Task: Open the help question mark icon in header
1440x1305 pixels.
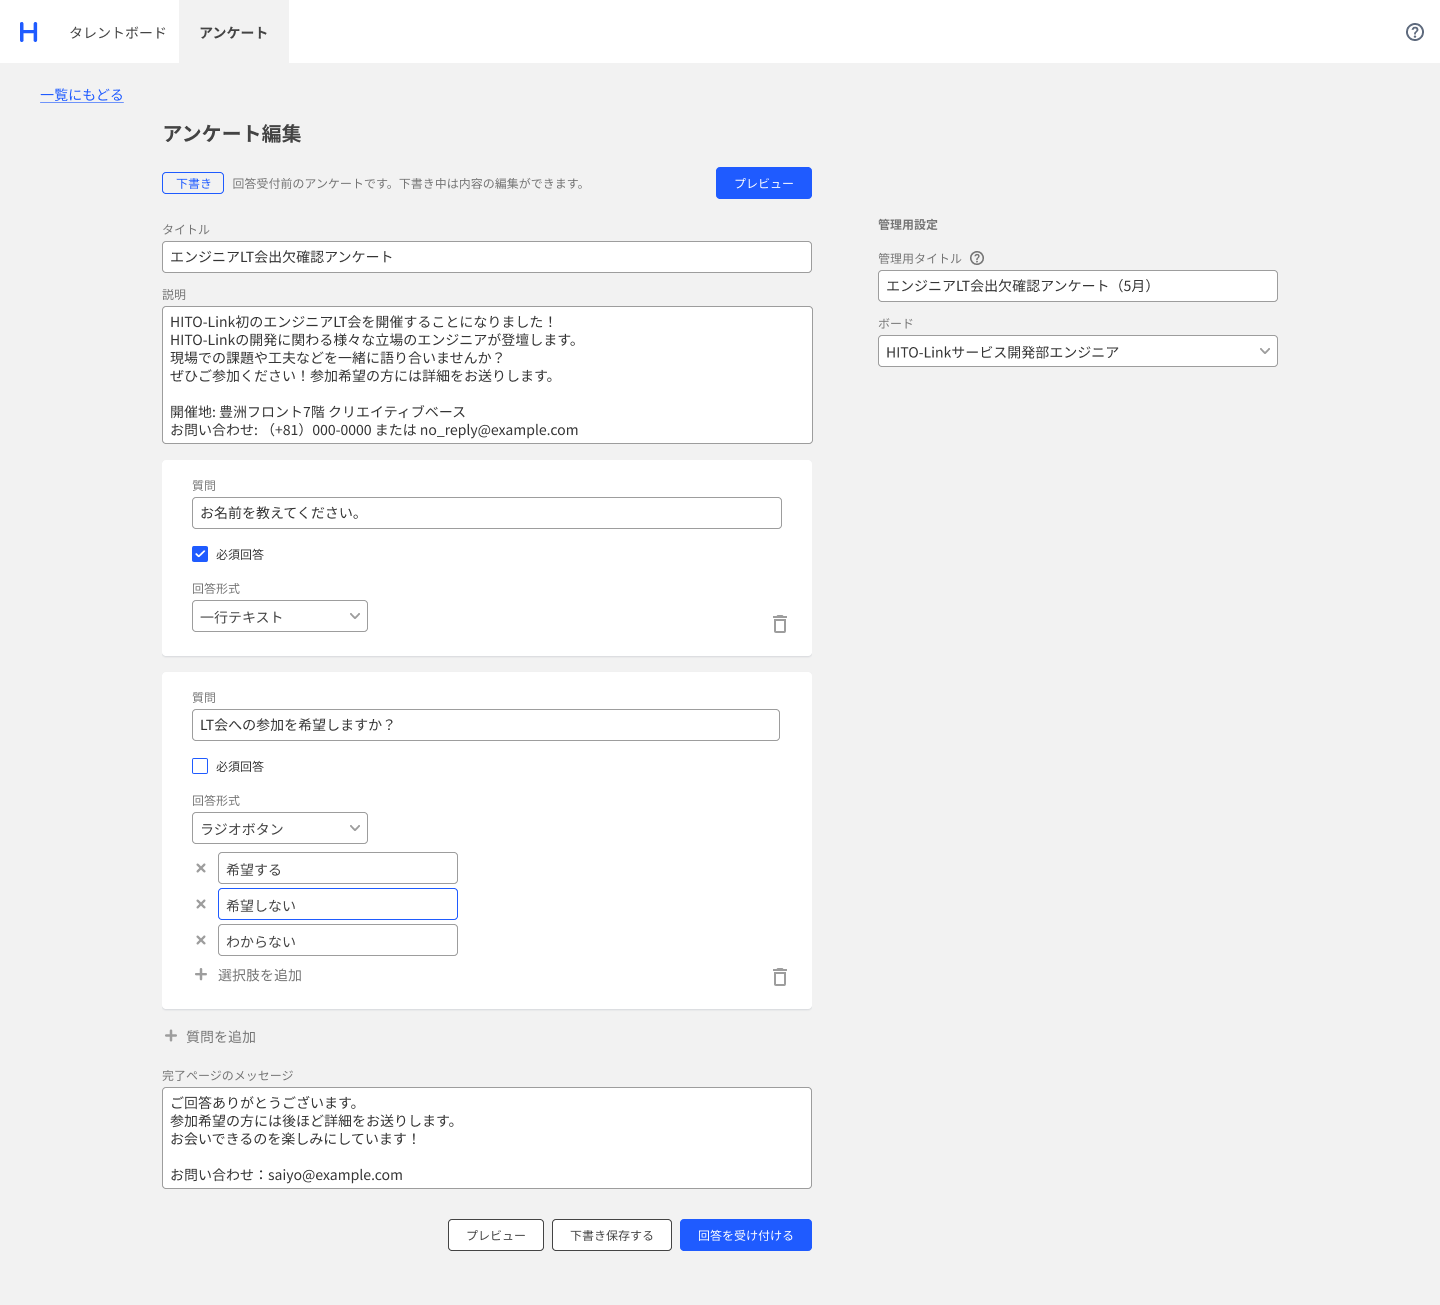Action: point(1414,32)
